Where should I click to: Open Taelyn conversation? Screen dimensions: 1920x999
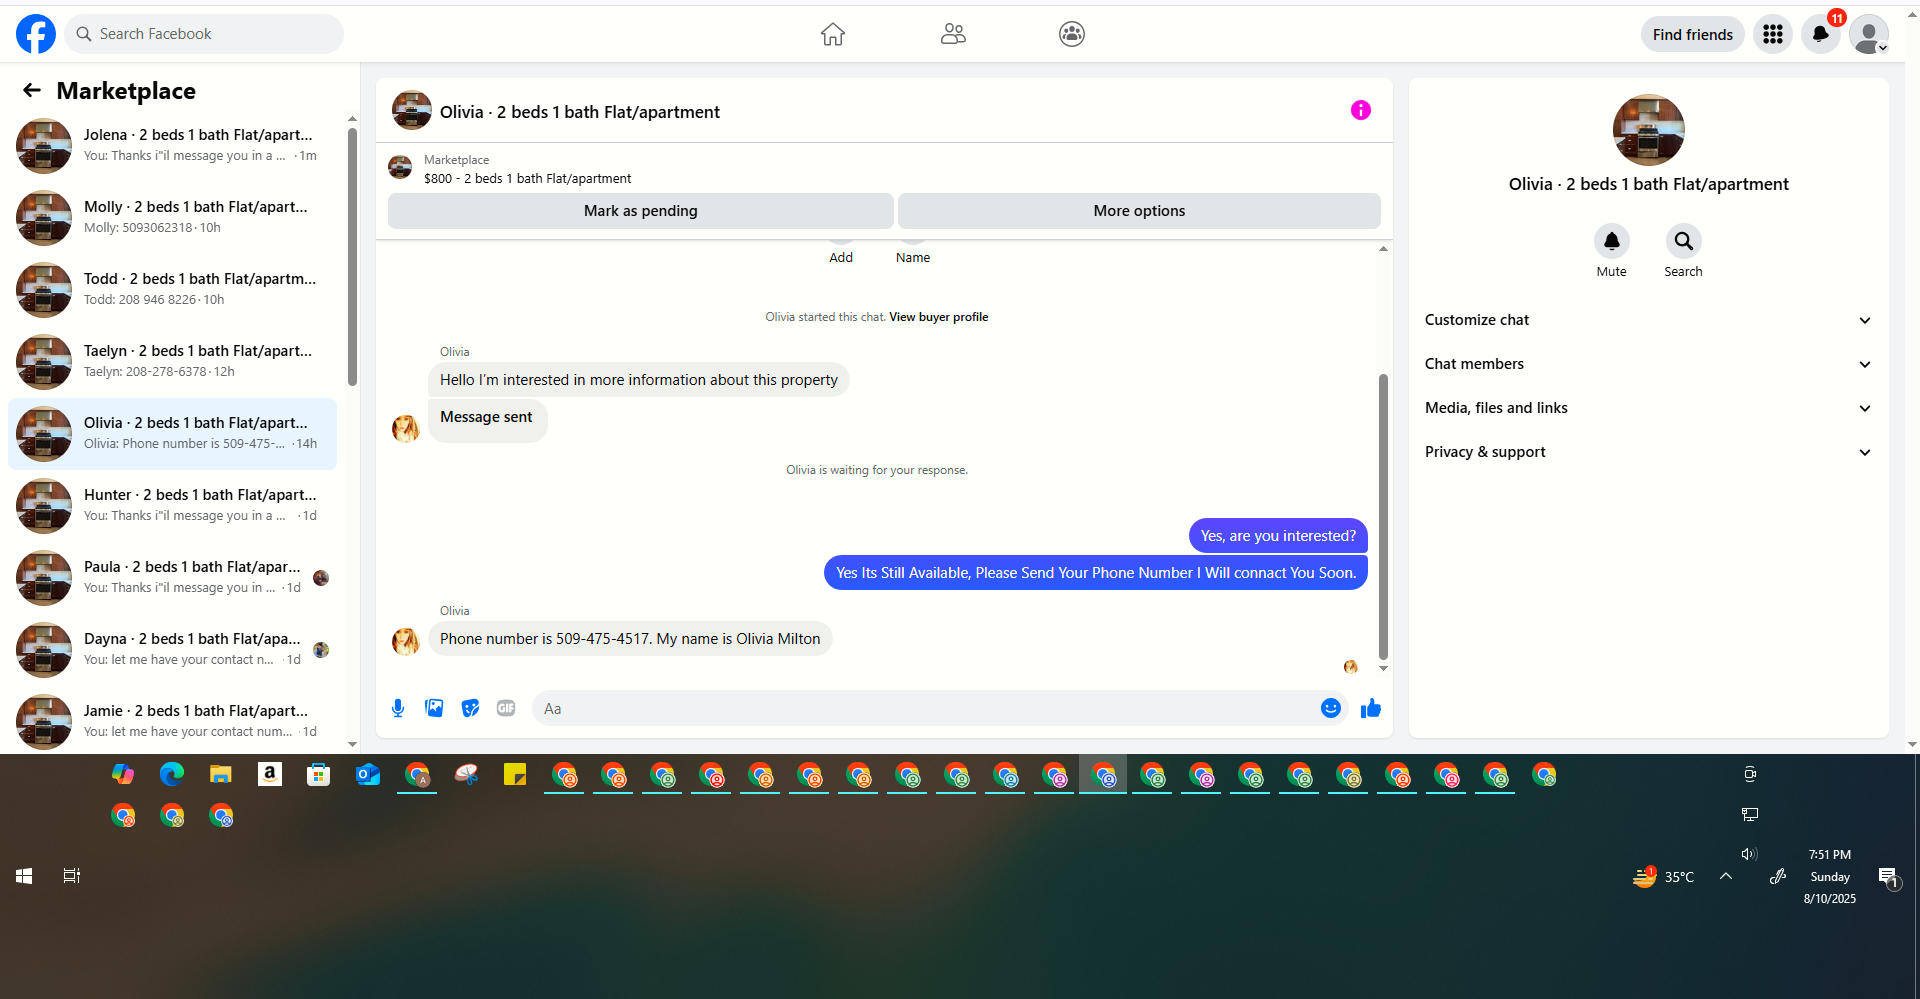coord(172,362)
